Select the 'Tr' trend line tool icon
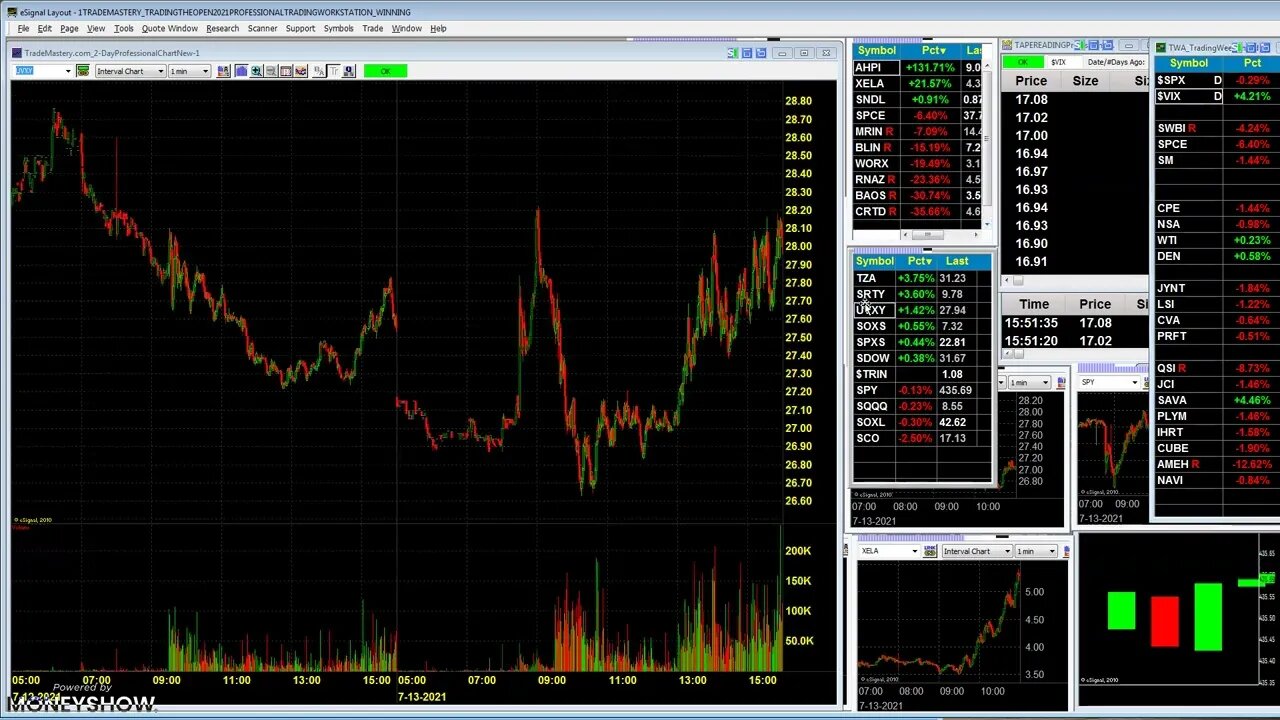This screenshot has width=1280, height=720. point(334,71)
